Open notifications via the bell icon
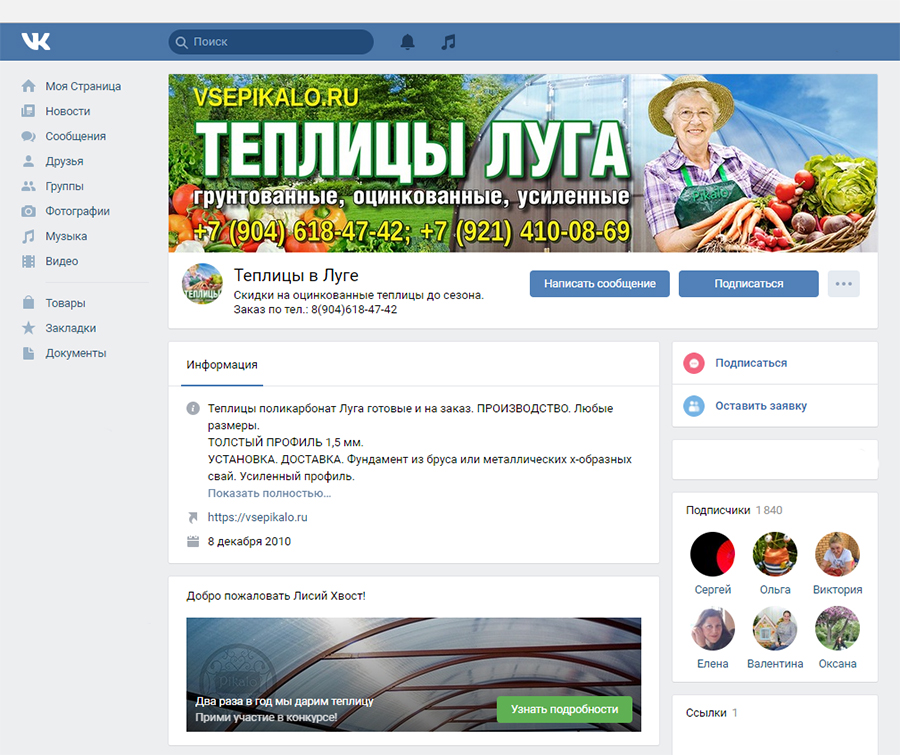The width and height of the screenshot is (900, 755). point(408,42)
